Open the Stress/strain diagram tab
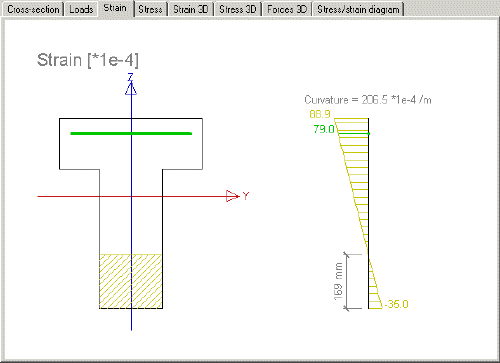Screen dimensions: 500x363 click(358, 9)
